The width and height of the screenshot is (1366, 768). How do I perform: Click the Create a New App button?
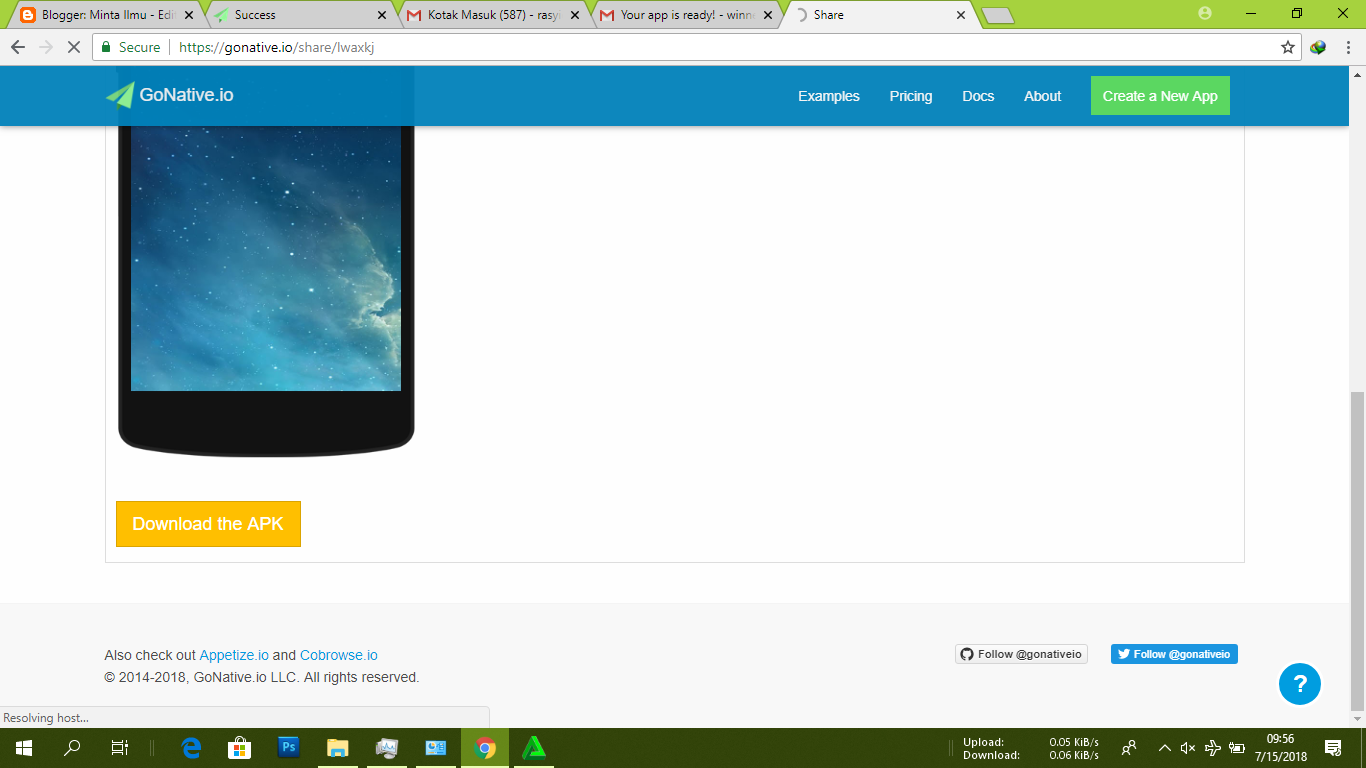tap(1160, 96)
